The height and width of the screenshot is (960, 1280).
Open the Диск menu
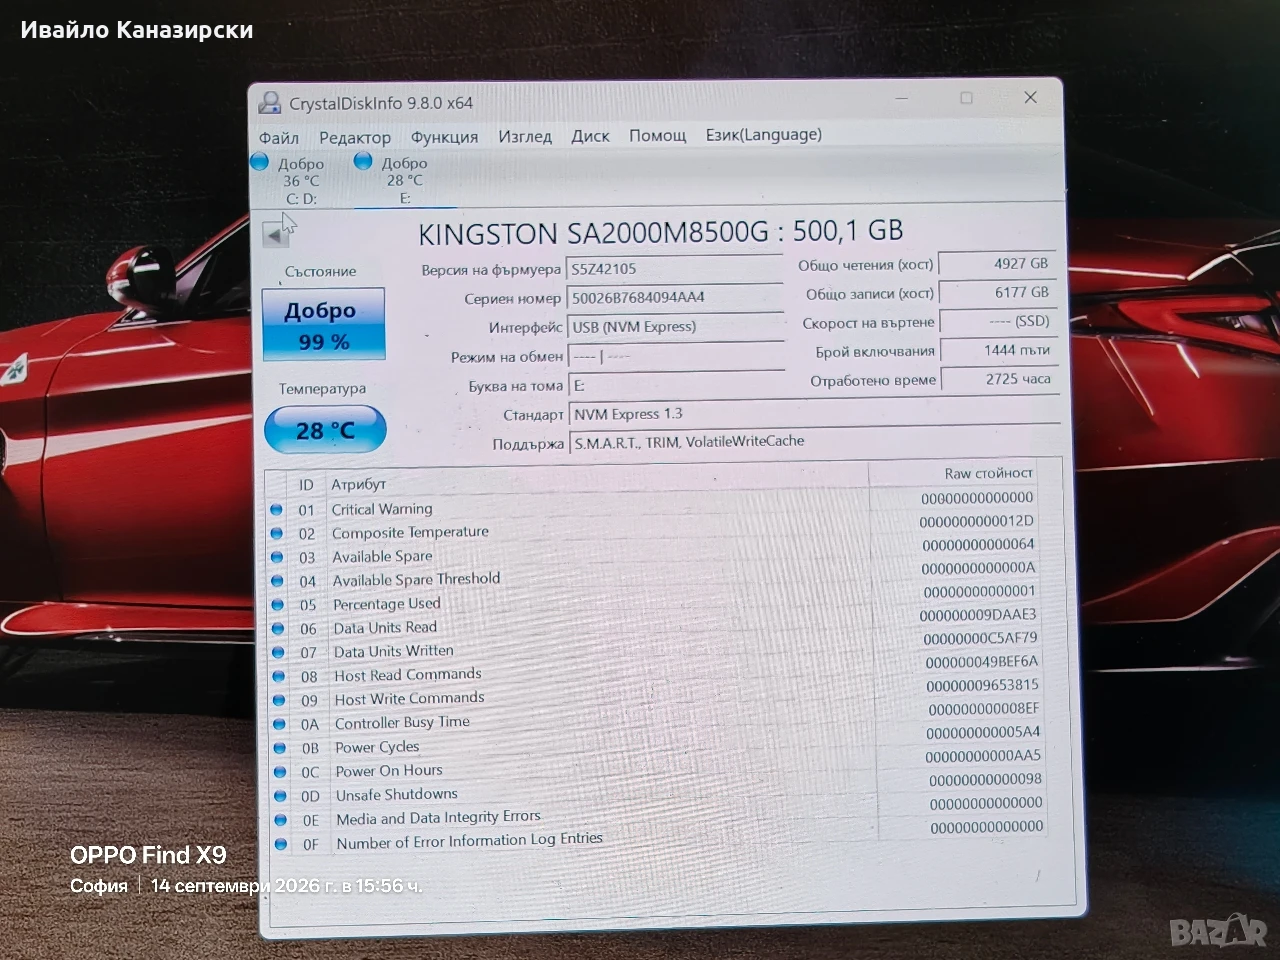(x=590, y=136)
